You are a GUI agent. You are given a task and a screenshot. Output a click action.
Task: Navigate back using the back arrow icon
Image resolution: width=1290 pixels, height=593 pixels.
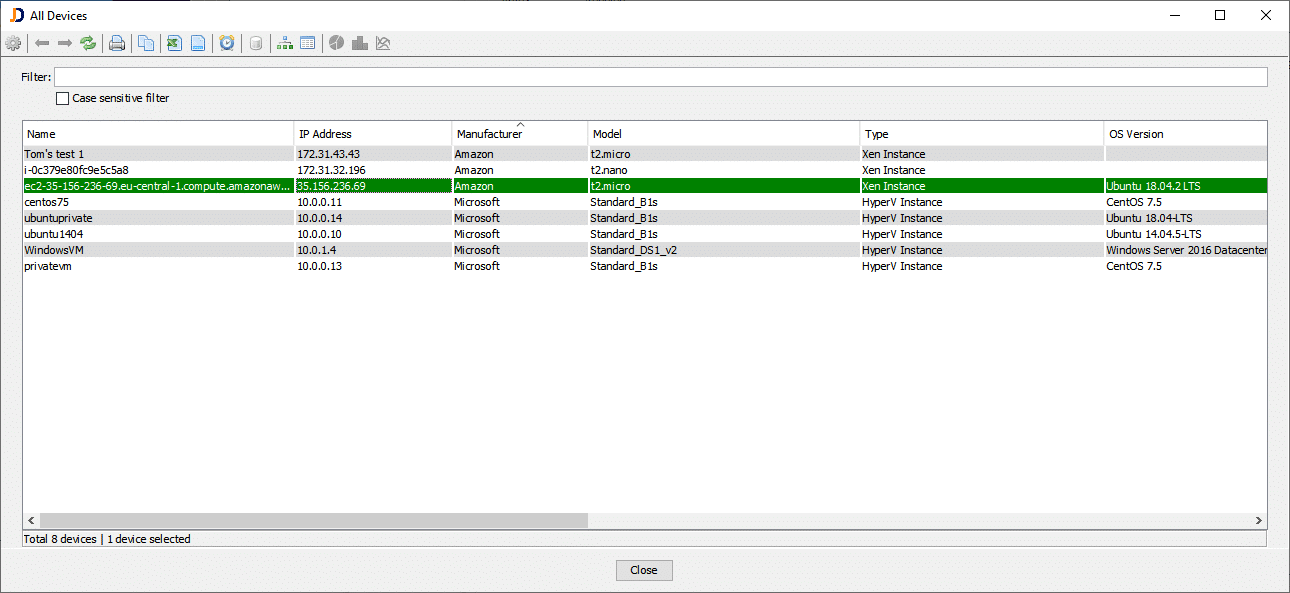(x=41, y=43)
